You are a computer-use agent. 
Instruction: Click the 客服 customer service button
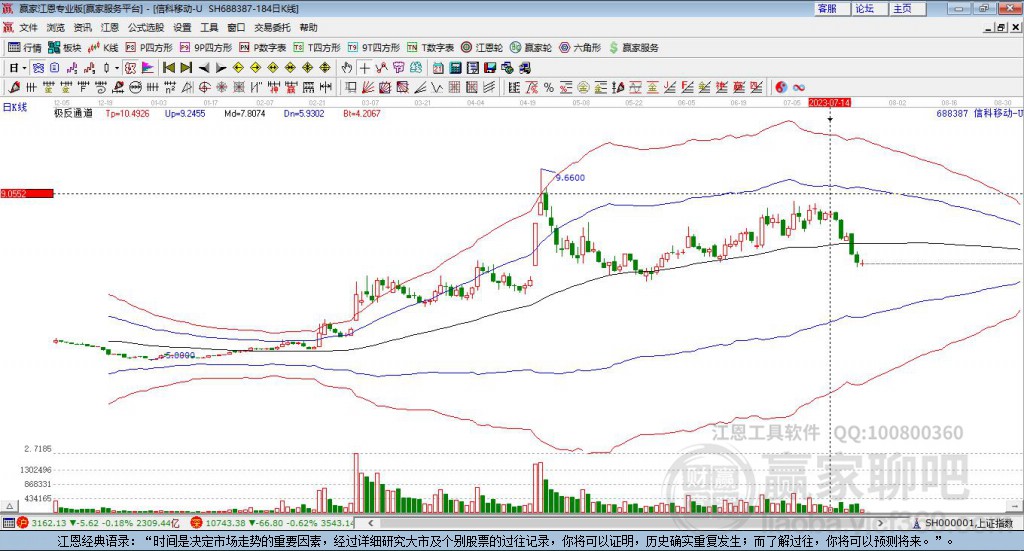[x=831, y=8]
